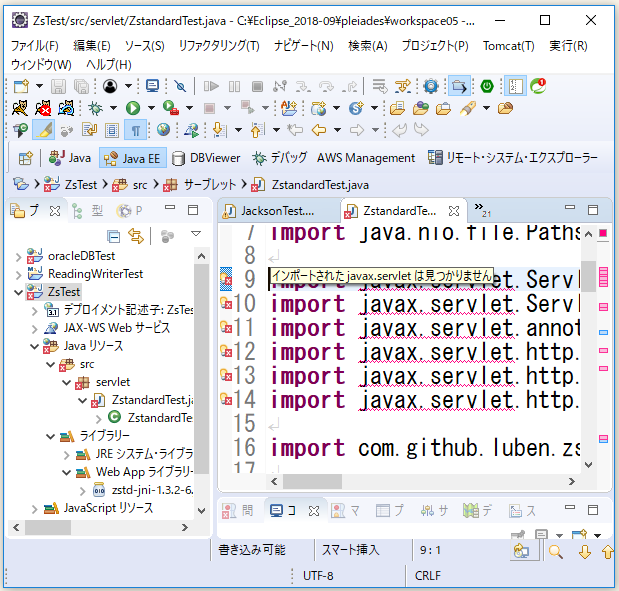This screenshot has height=591, width=619.
Task: Go to Next Annotation arrow icon
Action: click(x=218, y=129)
